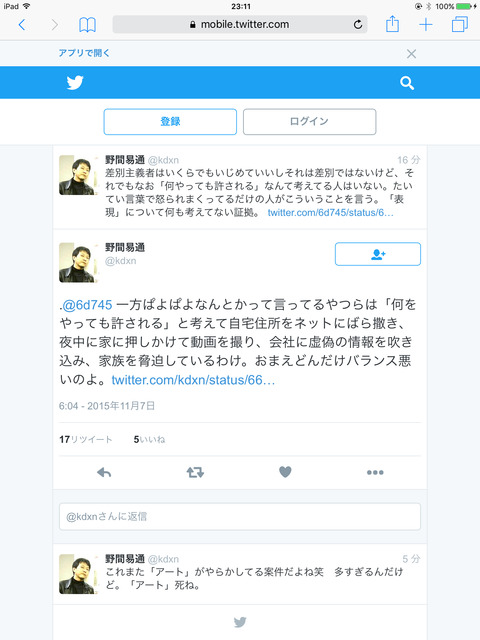The height and width of the screenshot is (640, 480).
Task: Open the Safari share sheet icon
Action: coord(392,24)
